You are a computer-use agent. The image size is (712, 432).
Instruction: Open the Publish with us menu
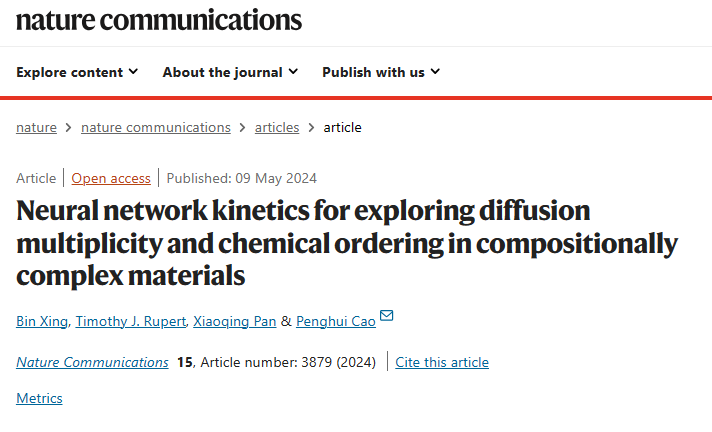click(381, 72)
